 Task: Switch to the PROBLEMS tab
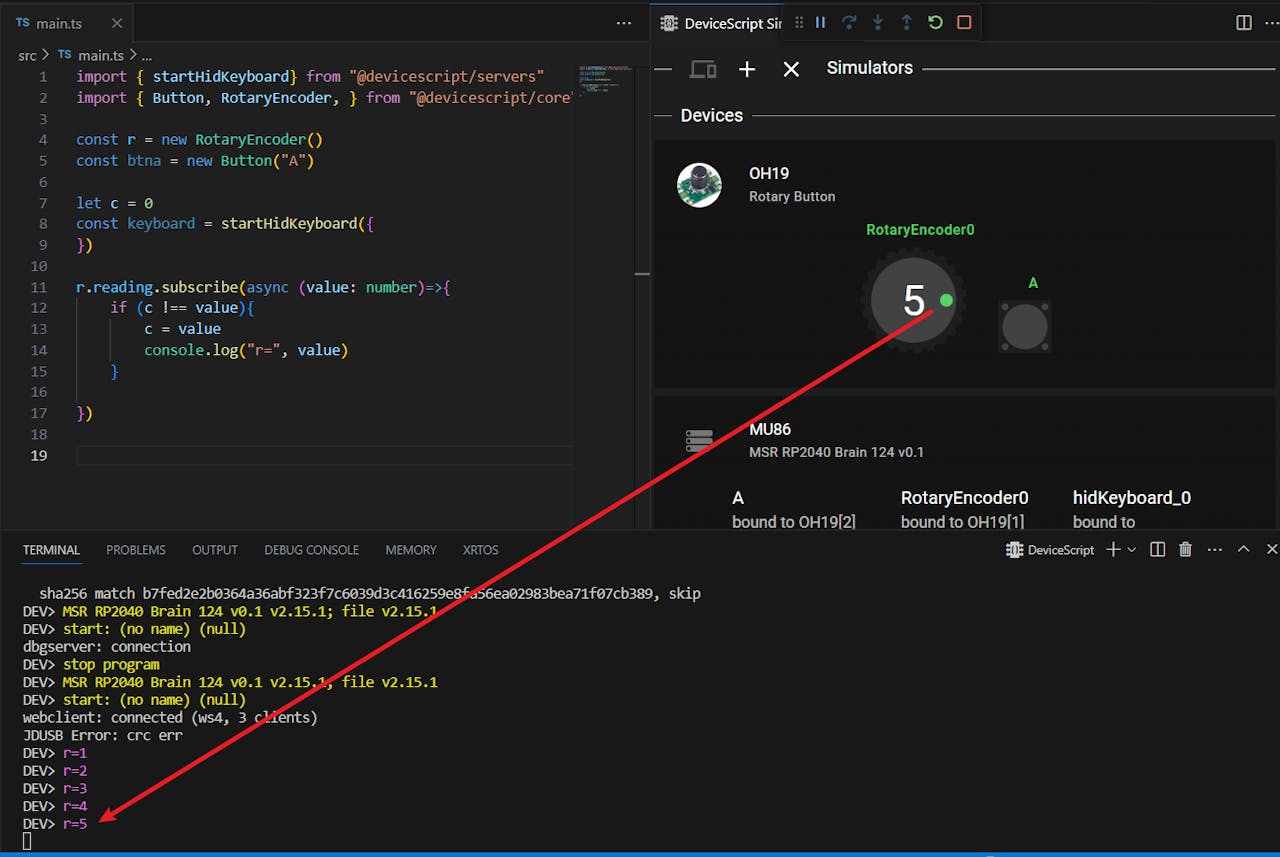pos(136,550)
